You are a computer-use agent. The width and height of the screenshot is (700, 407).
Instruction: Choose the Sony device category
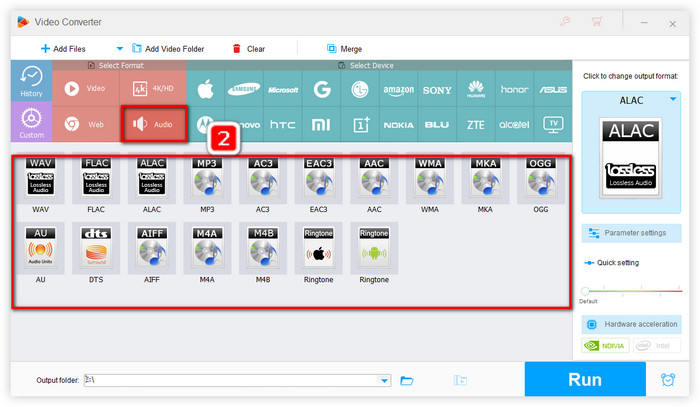pyautogui.click(x=437, y=89)
